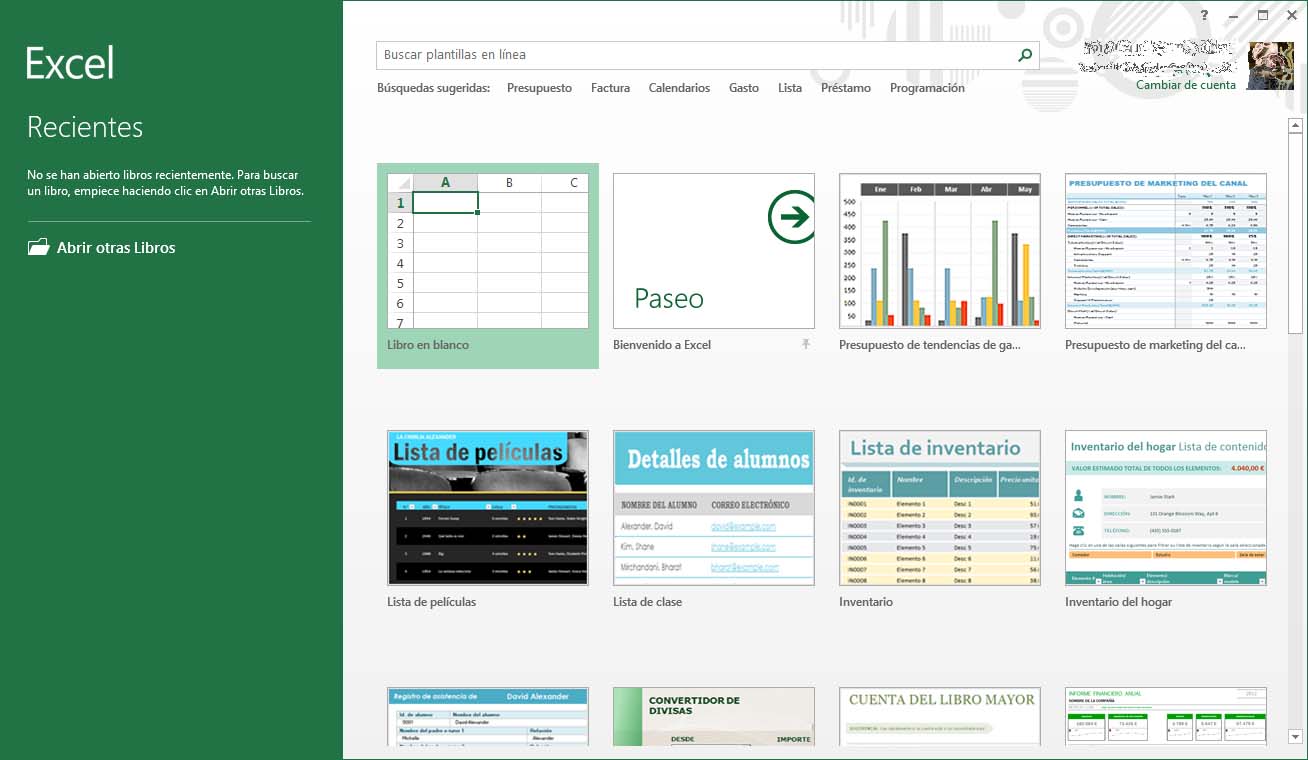Click the Inventario del hogar caption text
1308x760 pixels.
[x=1119, y=602]
